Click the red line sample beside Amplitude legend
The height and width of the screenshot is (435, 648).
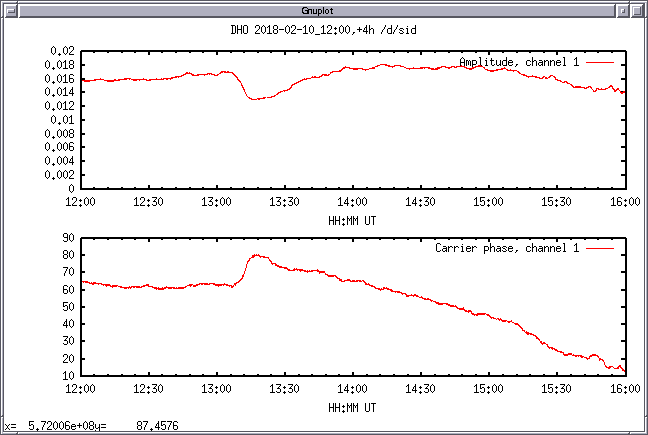point(600,62)
